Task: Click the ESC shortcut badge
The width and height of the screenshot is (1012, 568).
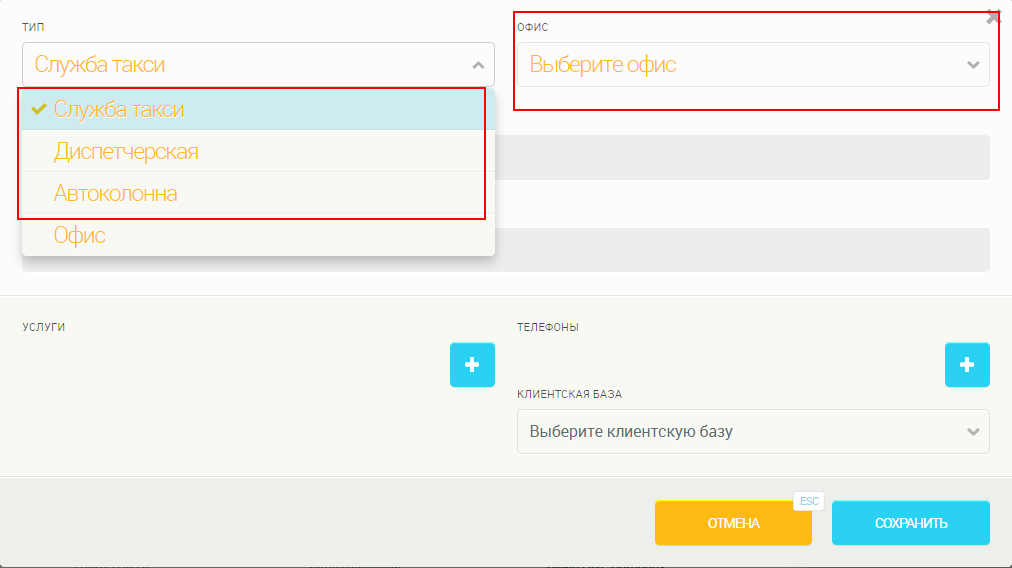Action: [x=809, y=501]
